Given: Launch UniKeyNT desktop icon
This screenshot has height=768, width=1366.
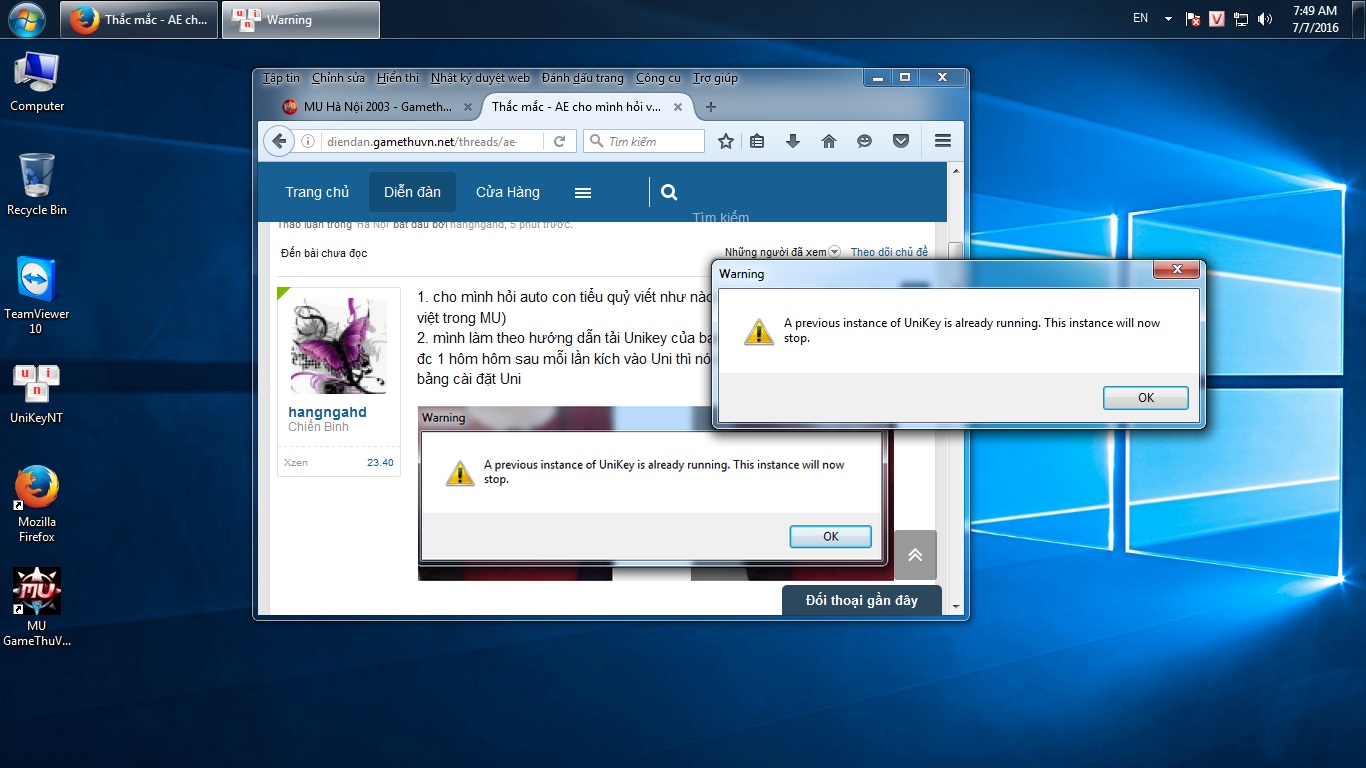Looking at the screenshot, I should pos(37,394).
